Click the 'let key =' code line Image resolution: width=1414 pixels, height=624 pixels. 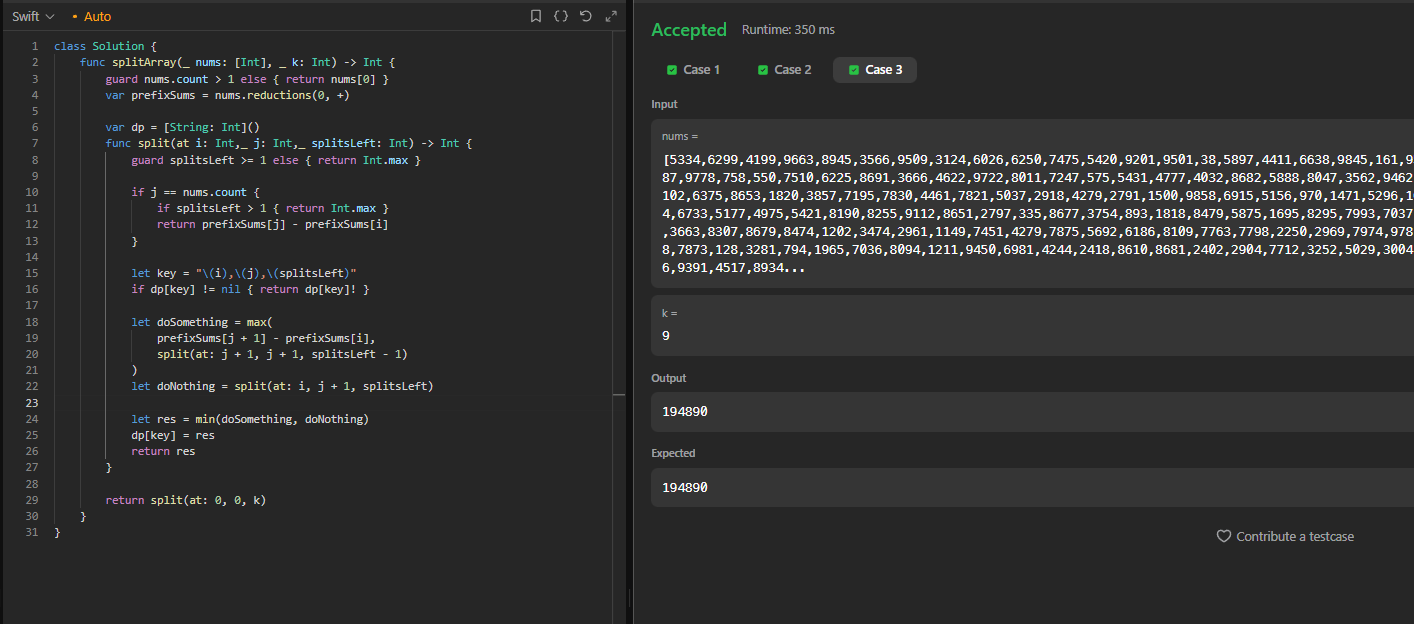pos(243,273)
